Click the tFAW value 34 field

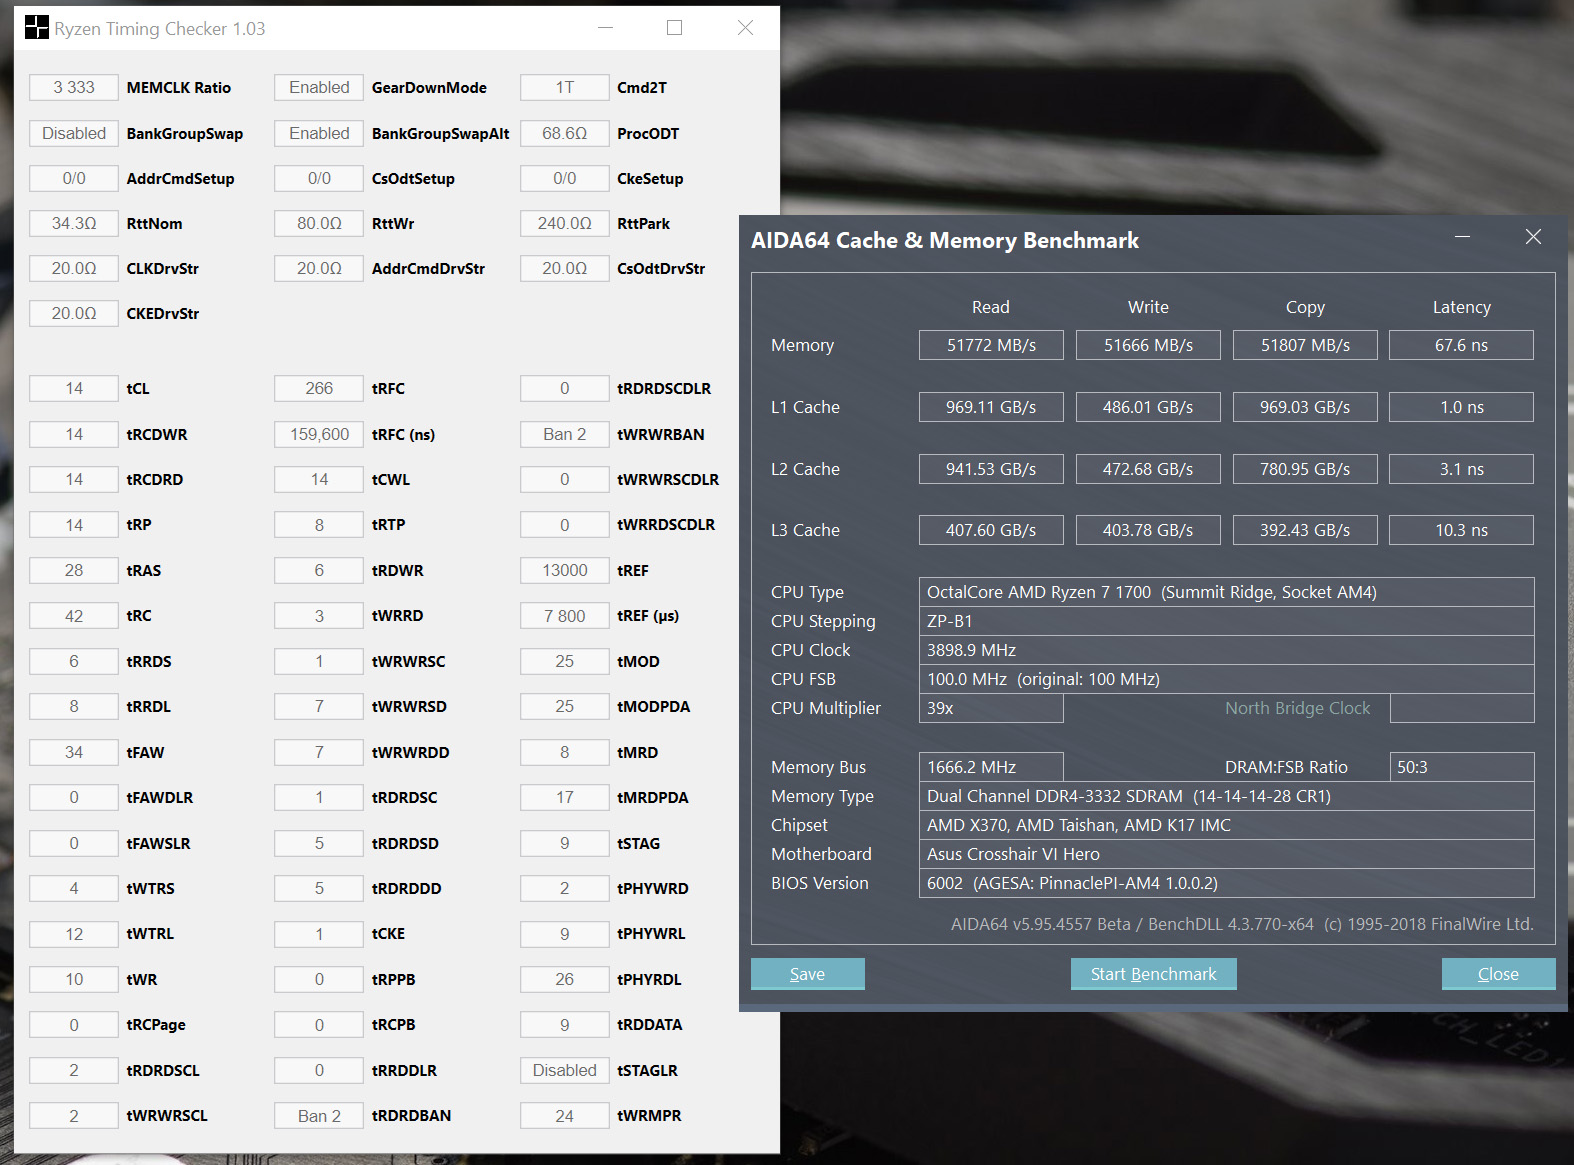coord(74,752)
